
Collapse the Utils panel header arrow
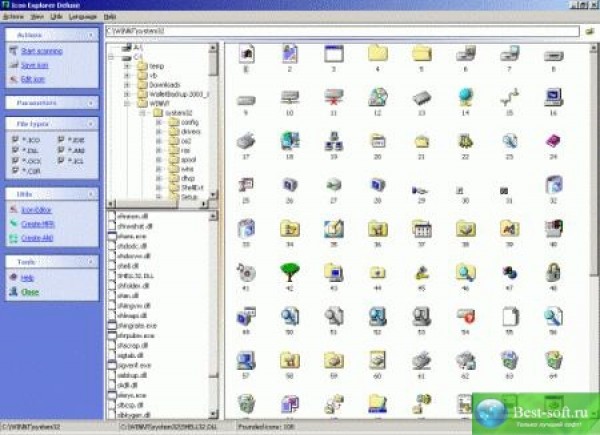91,194
